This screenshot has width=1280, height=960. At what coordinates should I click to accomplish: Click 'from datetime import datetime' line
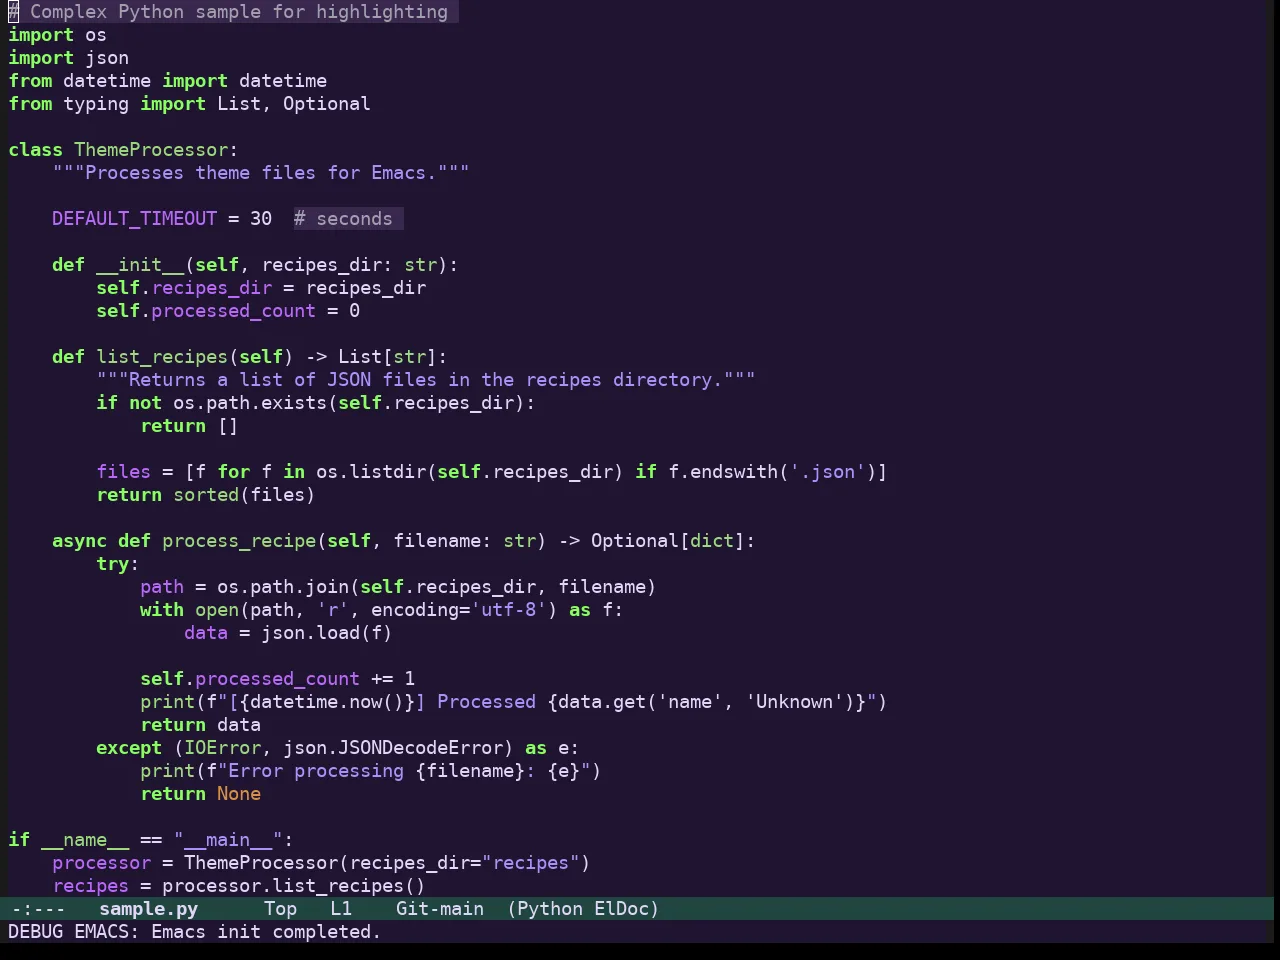(167, 81)
